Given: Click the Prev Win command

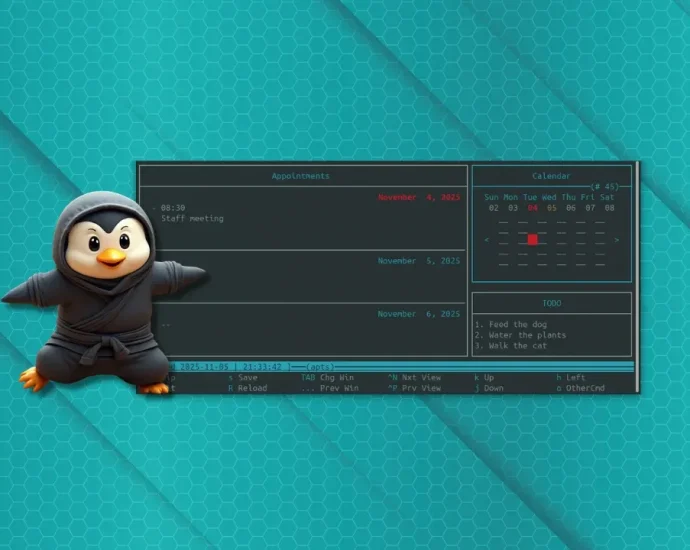Looking at the screenshot, I should [x=330, y=388].
